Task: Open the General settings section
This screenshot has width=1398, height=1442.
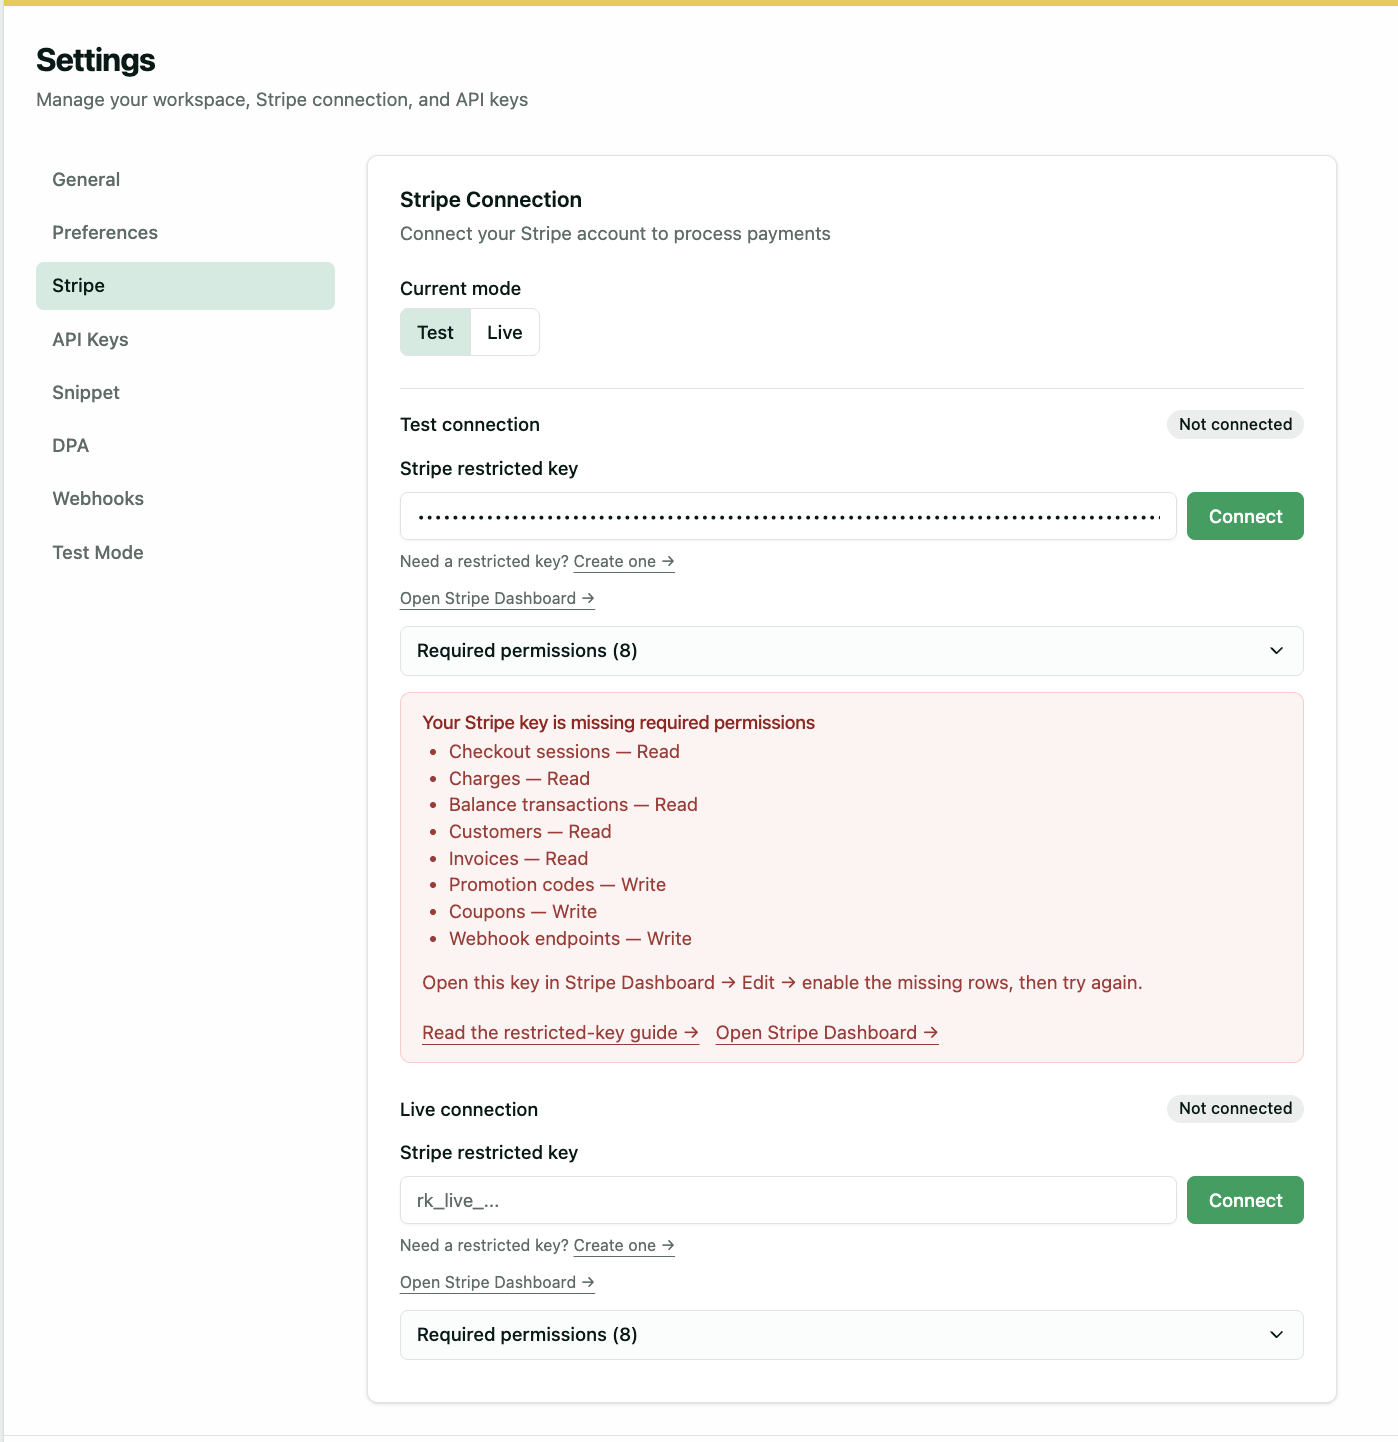Action: (185, 180)
